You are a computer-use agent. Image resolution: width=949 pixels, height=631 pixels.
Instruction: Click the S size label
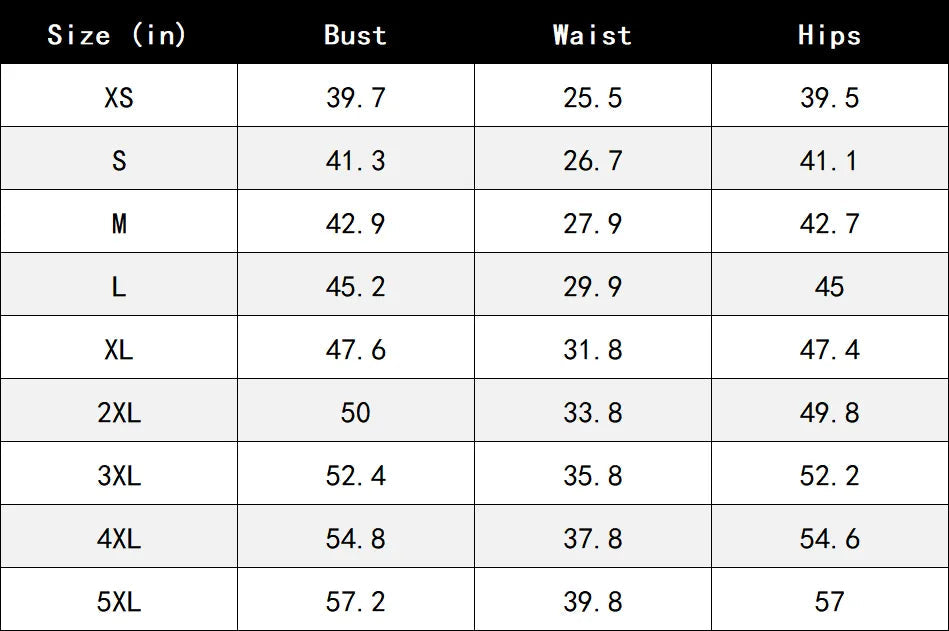coord(119,160)
